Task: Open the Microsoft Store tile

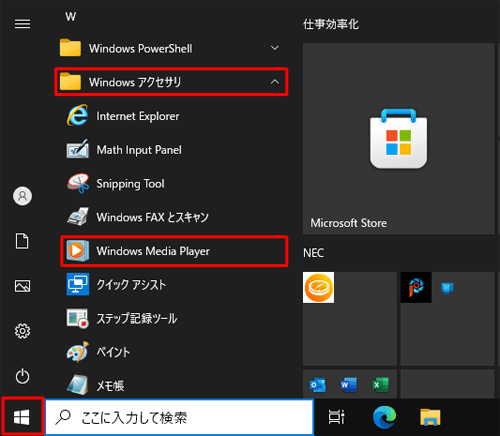Action: point(398,139)
